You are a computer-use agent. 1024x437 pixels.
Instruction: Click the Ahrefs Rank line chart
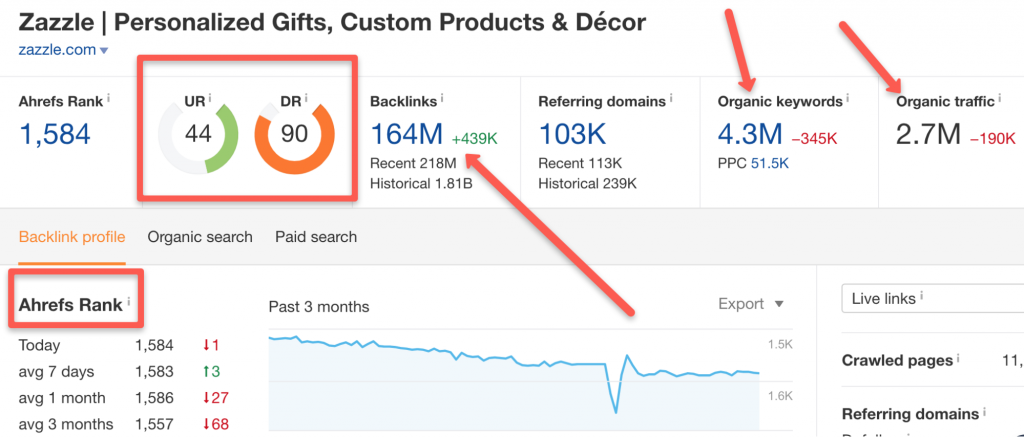(x=514, y=381)
